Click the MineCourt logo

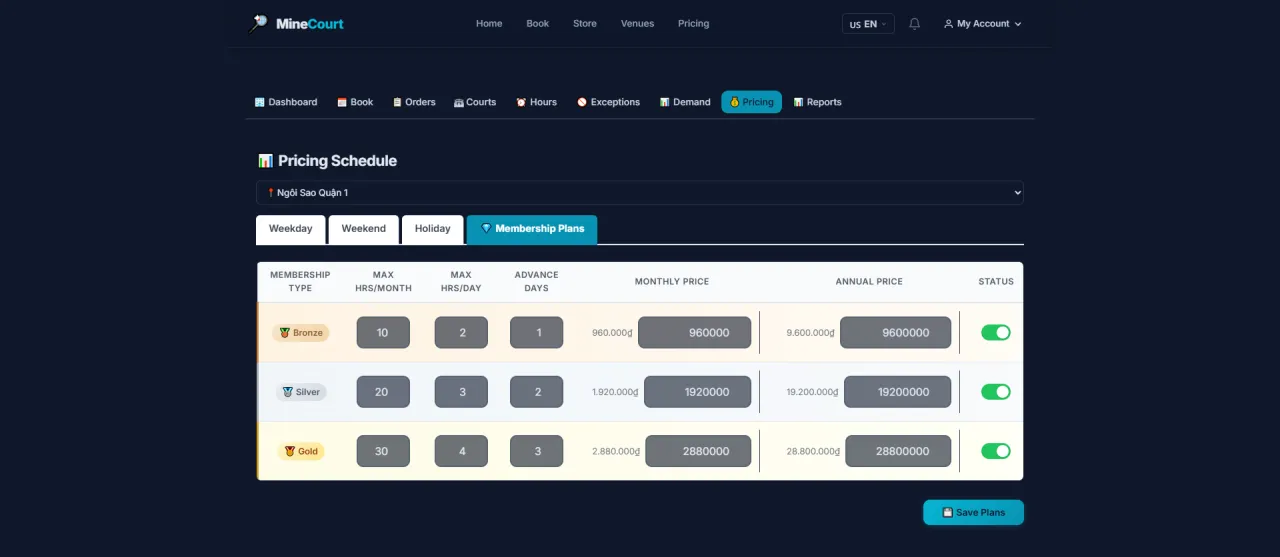coord(296,23)
